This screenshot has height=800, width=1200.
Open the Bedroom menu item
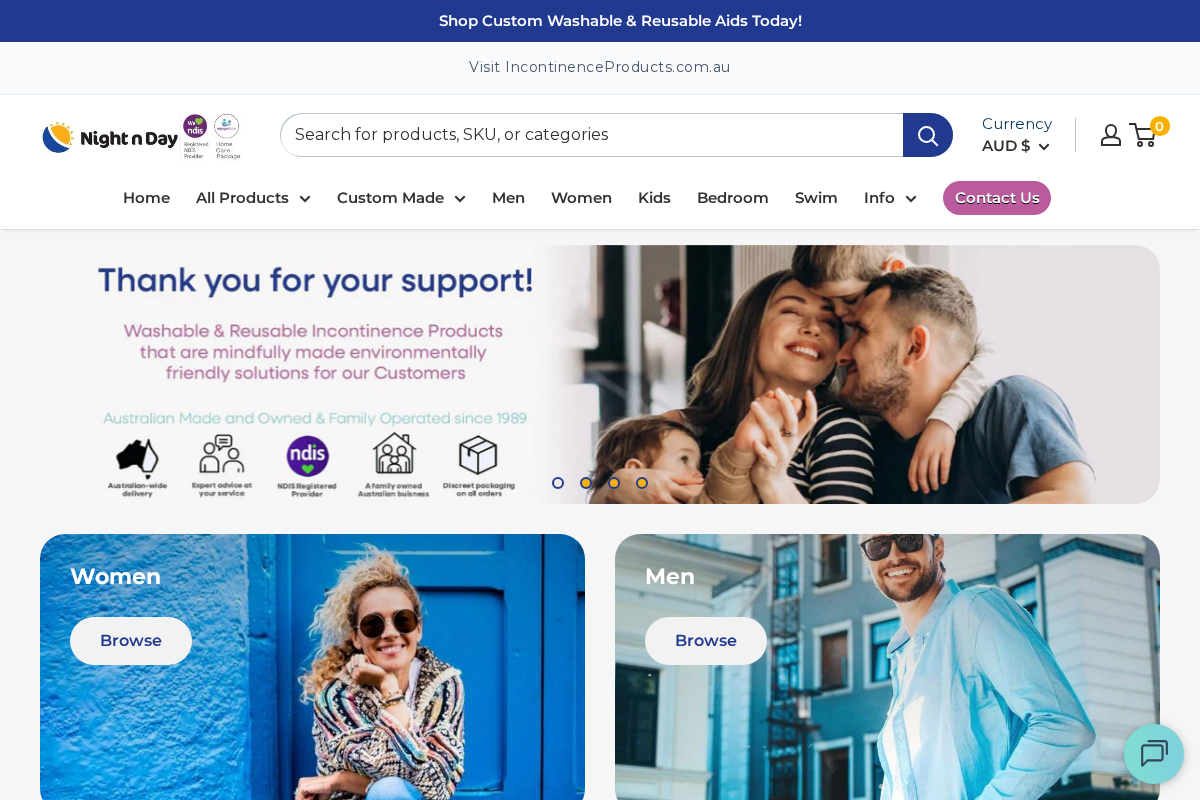coord(733,198)
